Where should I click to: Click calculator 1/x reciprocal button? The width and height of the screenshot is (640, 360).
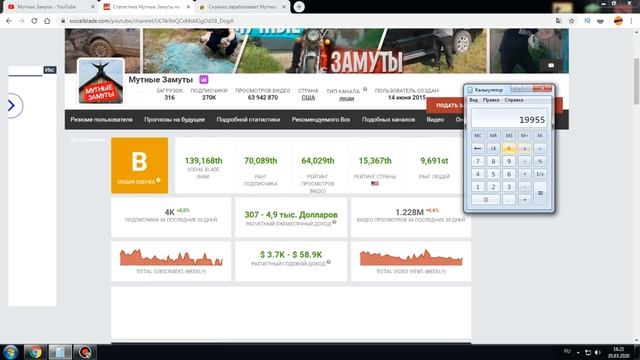pos(540,174)
